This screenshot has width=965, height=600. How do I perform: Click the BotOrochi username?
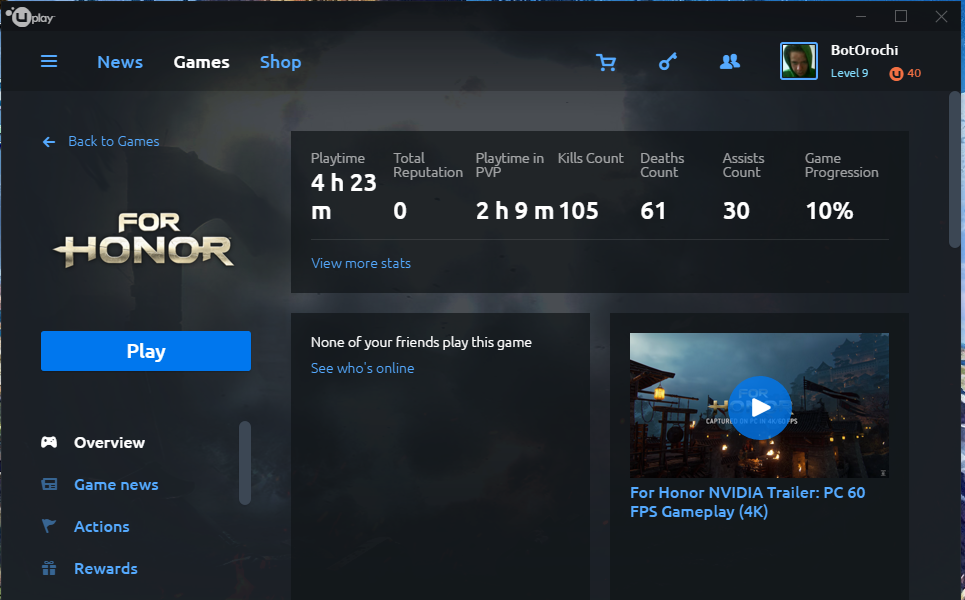pyautogui.click(x=864, y=50)
